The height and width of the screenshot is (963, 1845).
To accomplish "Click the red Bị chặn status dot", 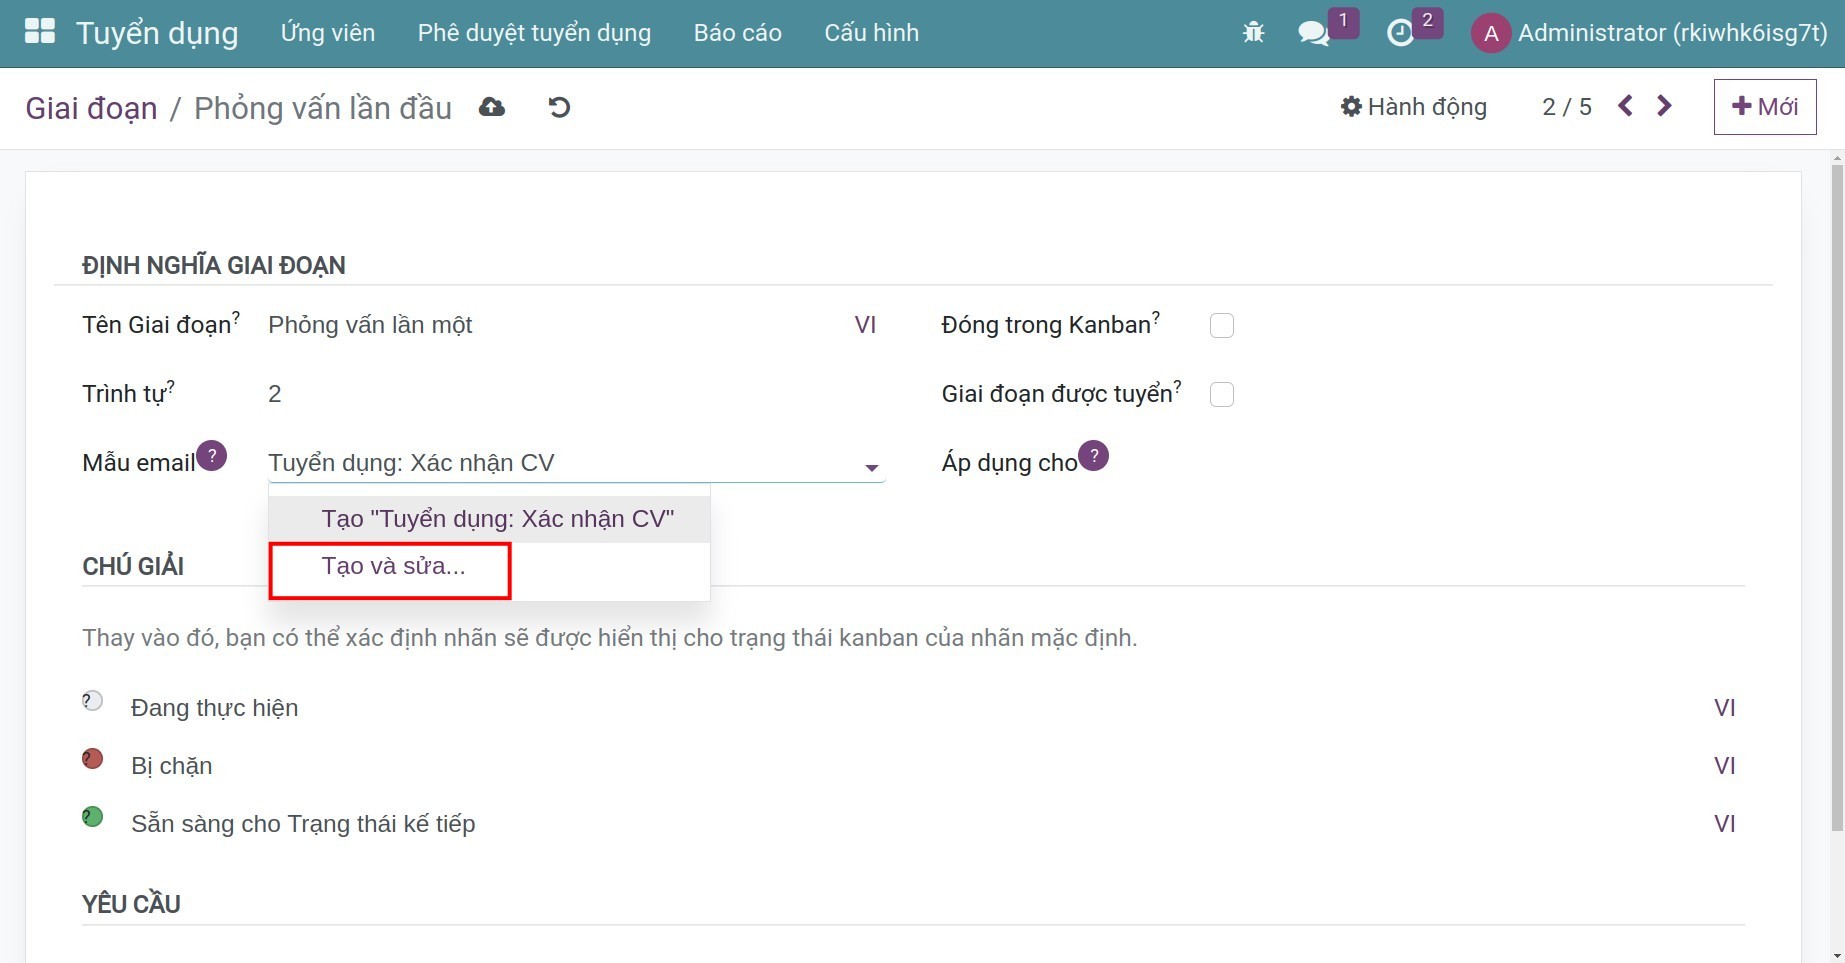I will (x=93, y=760).
